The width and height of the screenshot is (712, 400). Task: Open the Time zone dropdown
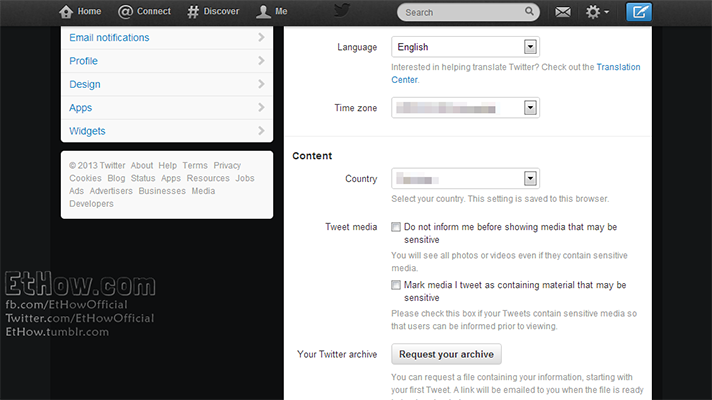pyautogui.click(x=465, y=108)
